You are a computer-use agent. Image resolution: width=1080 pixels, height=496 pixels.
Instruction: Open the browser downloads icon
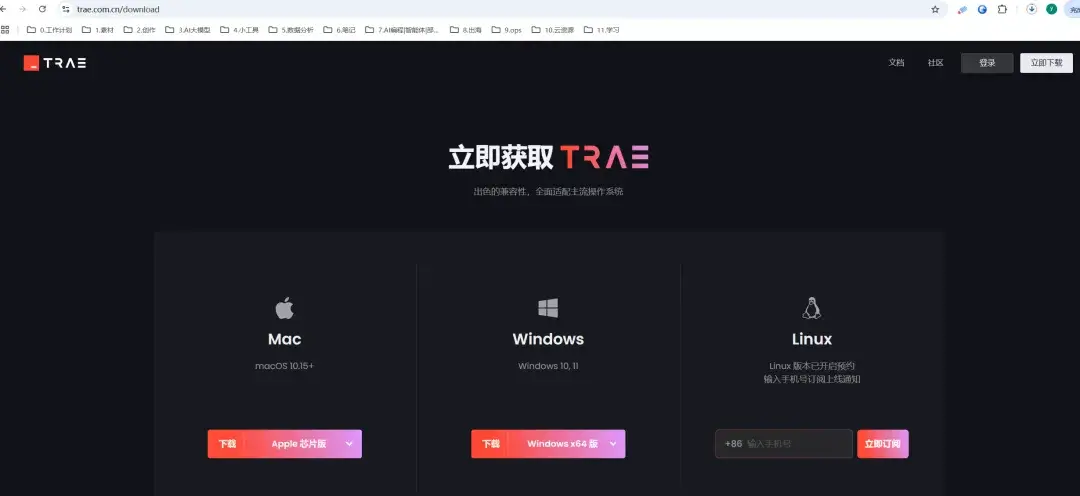click(x=1031, y=9)
